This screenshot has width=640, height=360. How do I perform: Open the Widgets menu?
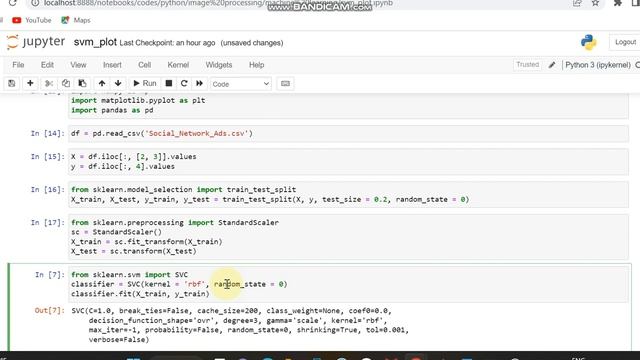point(218,65)
